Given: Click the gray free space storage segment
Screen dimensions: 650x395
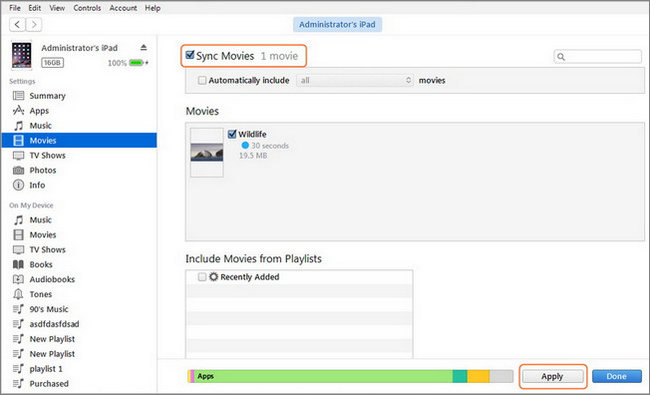Looking at the screenshot, I should pos(501,376).
